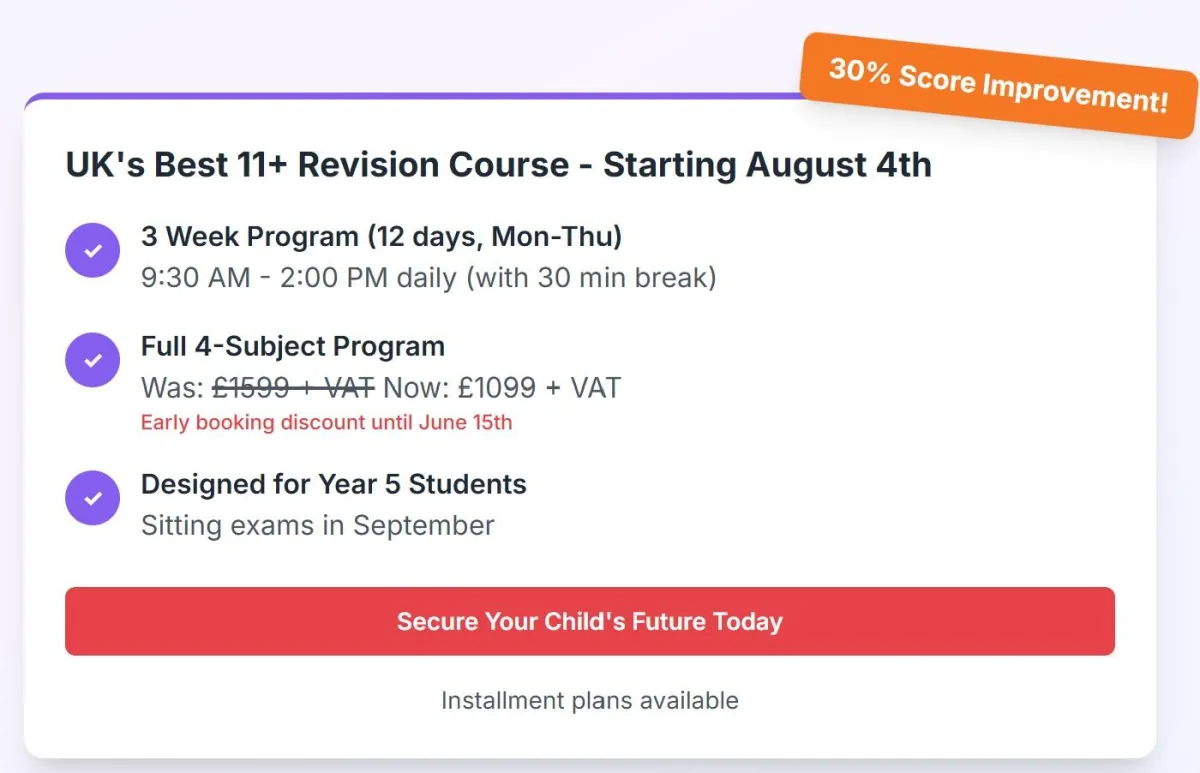Click the orange 30% Score Improvement badge
Screen dimensions: 1200x773
[998, 86]
